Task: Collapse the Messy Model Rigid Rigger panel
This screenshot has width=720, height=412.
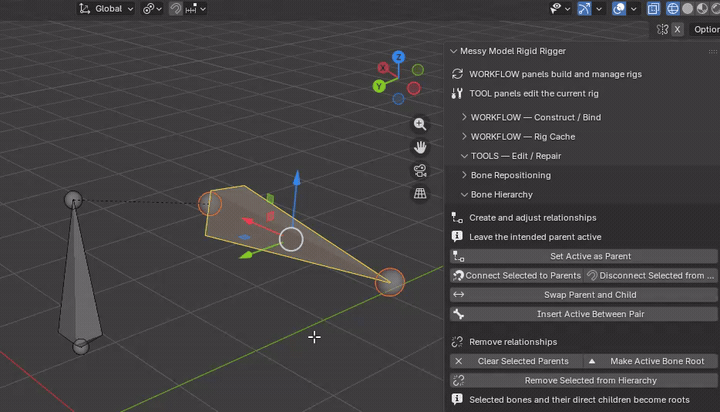Action: (x=454, y=51)
